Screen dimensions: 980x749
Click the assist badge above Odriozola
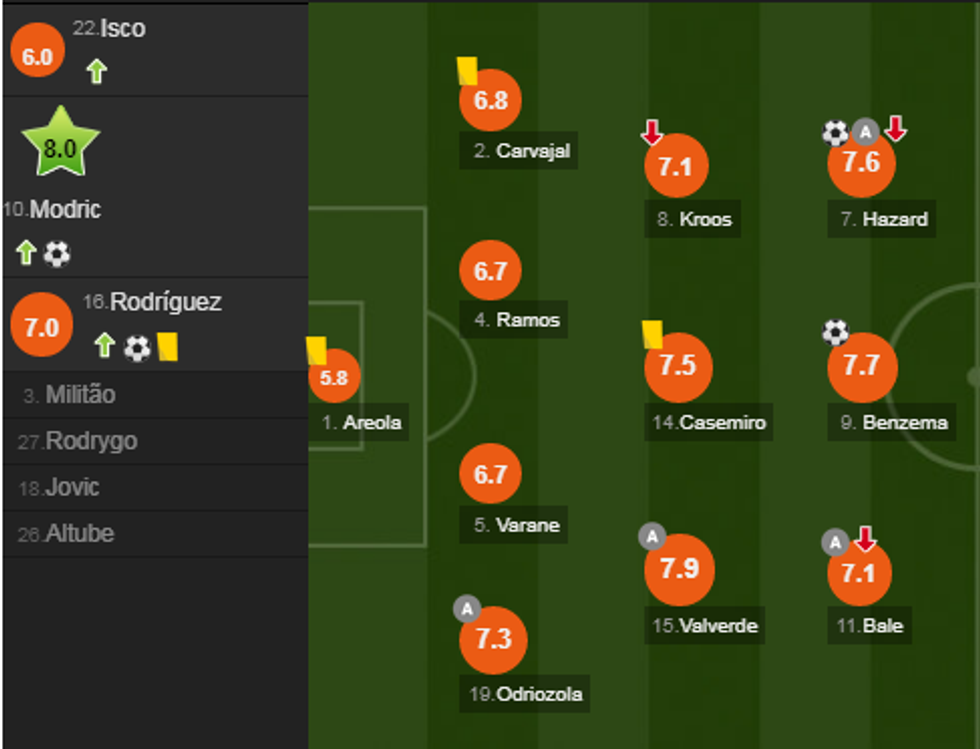tap(467, 607)
